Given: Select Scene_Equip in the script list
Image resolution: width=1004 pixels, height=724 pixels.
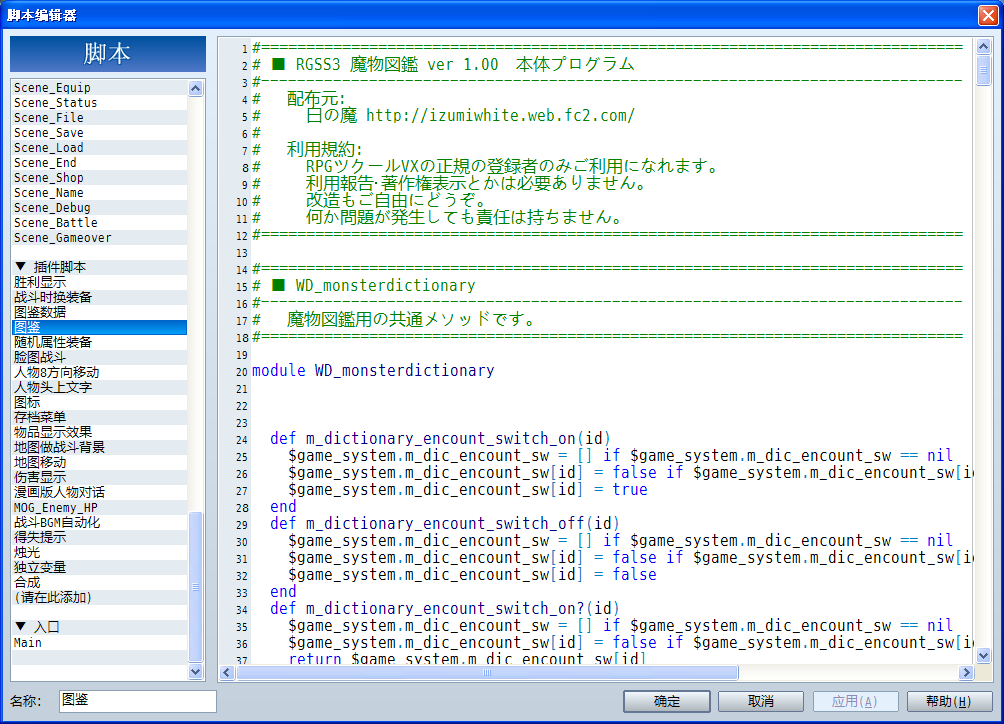Looking at the screenshot, I should (x=99, y=88).
